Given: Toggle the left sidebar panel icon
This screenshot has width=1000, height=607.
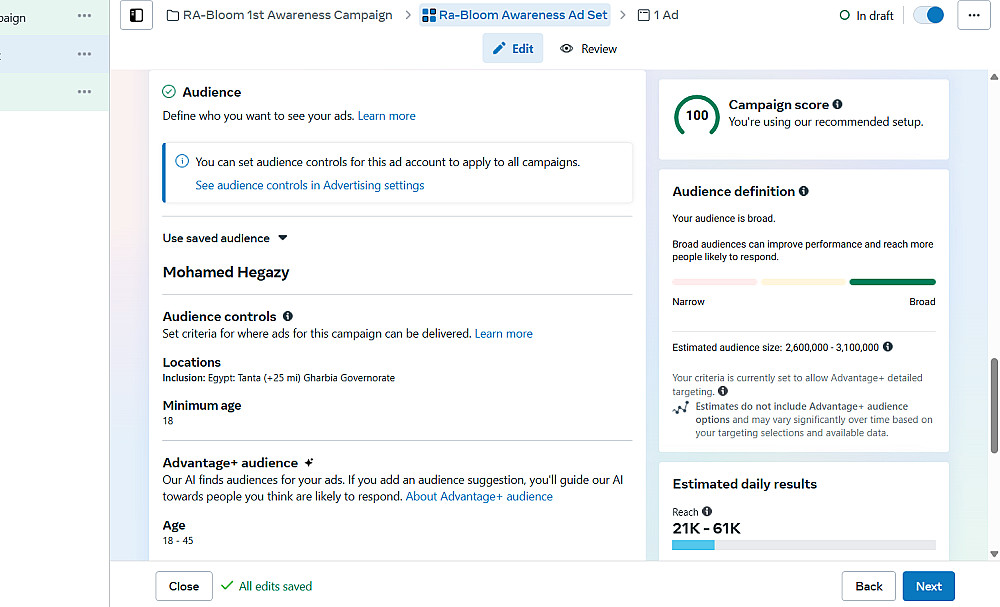Looking at the screenshot, I should point(137,15).
